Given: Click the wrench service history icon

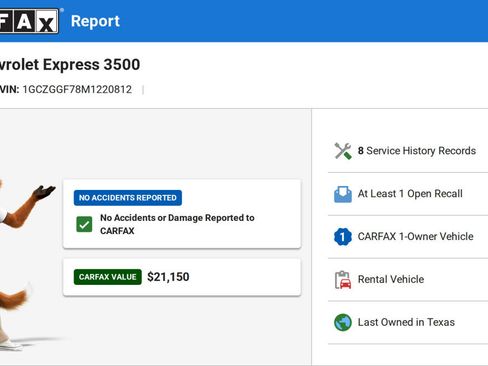Looking at the screenshot, I should tap(343, 151).
